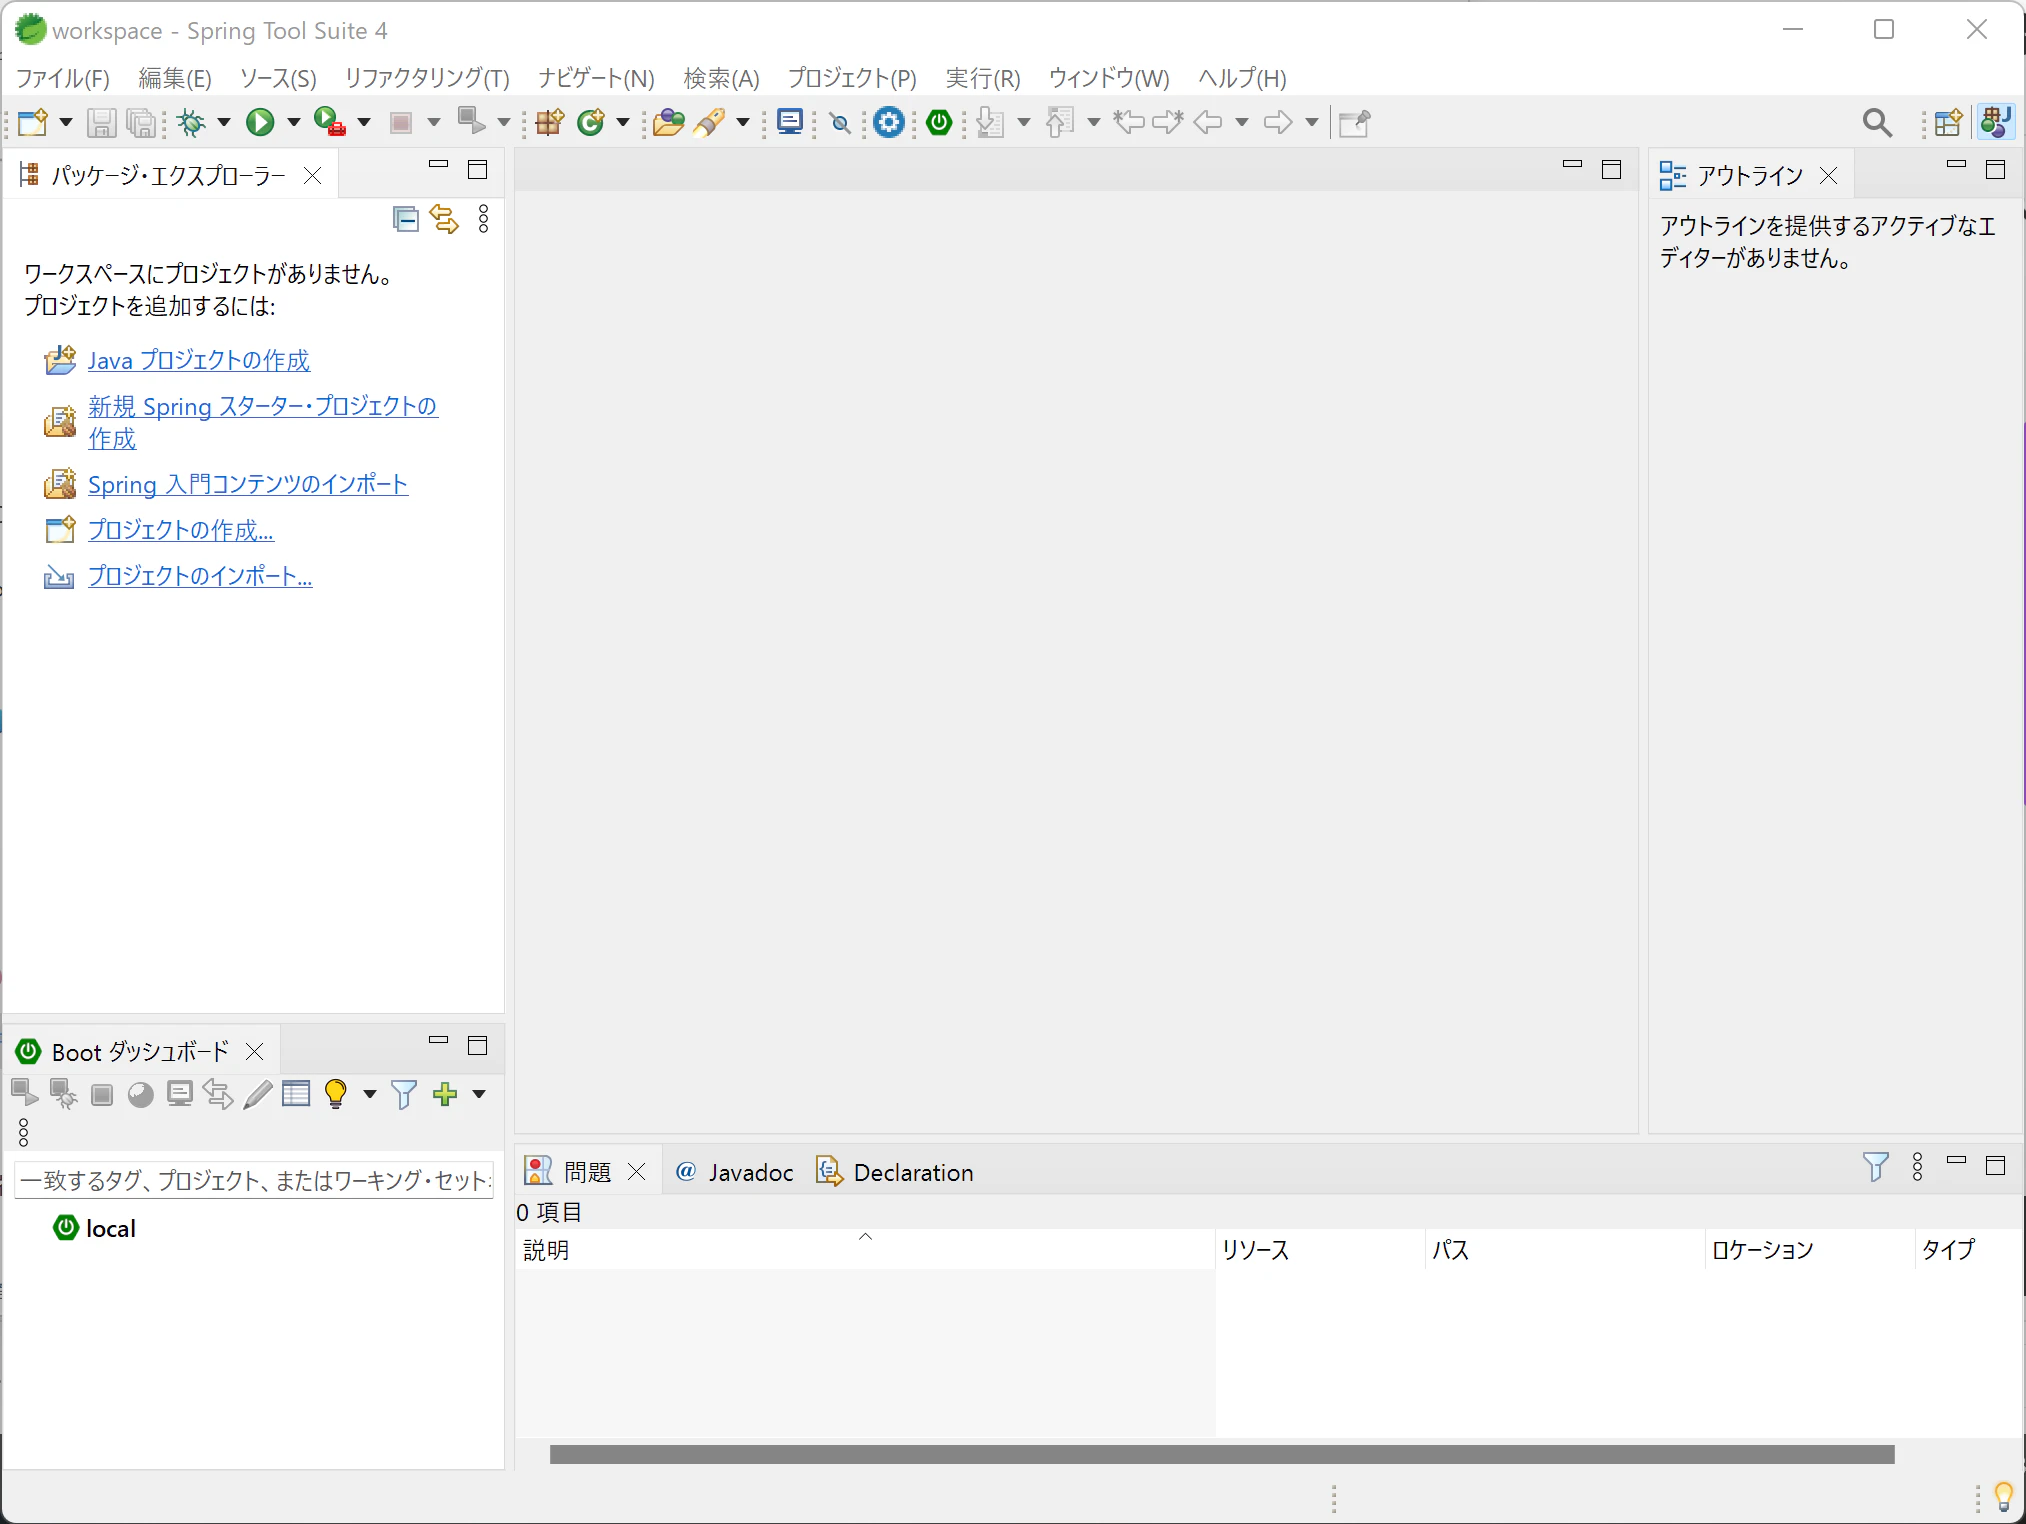Click the 説明 column header
Image resolution: width=2026 pixels, height=1524 pixels.
pyautogui.click(x=865, y=1249)
